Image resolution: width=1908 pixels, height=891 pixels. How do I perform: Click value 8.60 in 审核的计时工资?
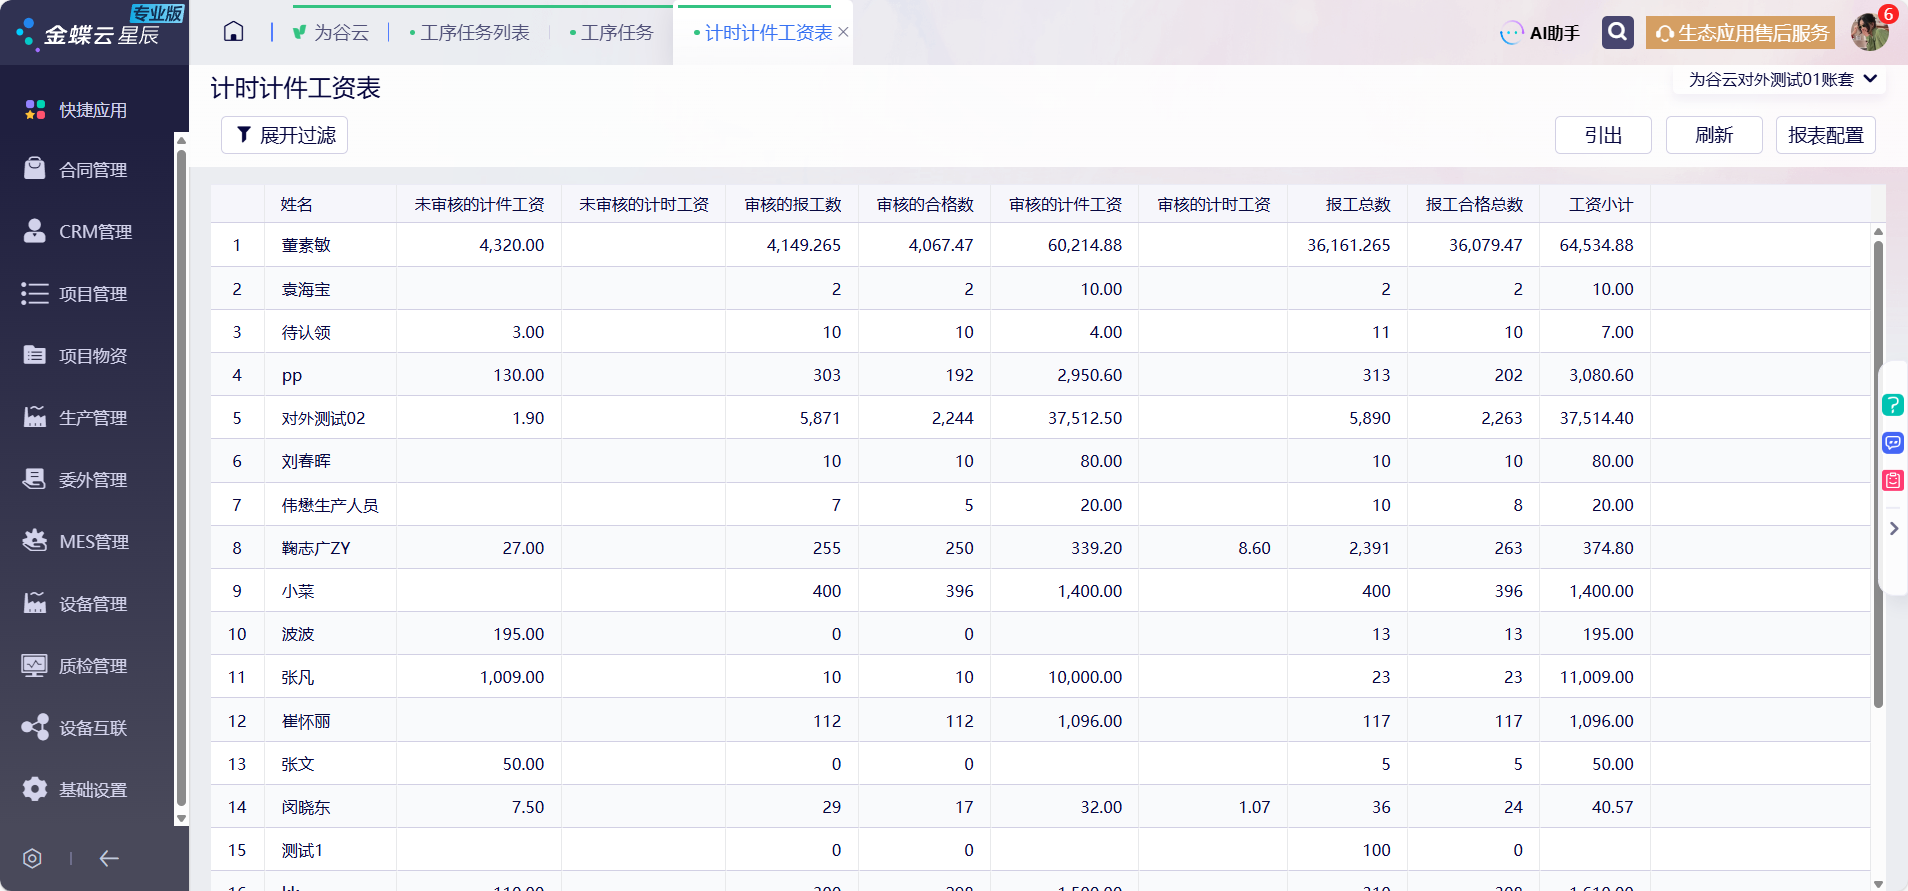click(x=1254, y=548)
